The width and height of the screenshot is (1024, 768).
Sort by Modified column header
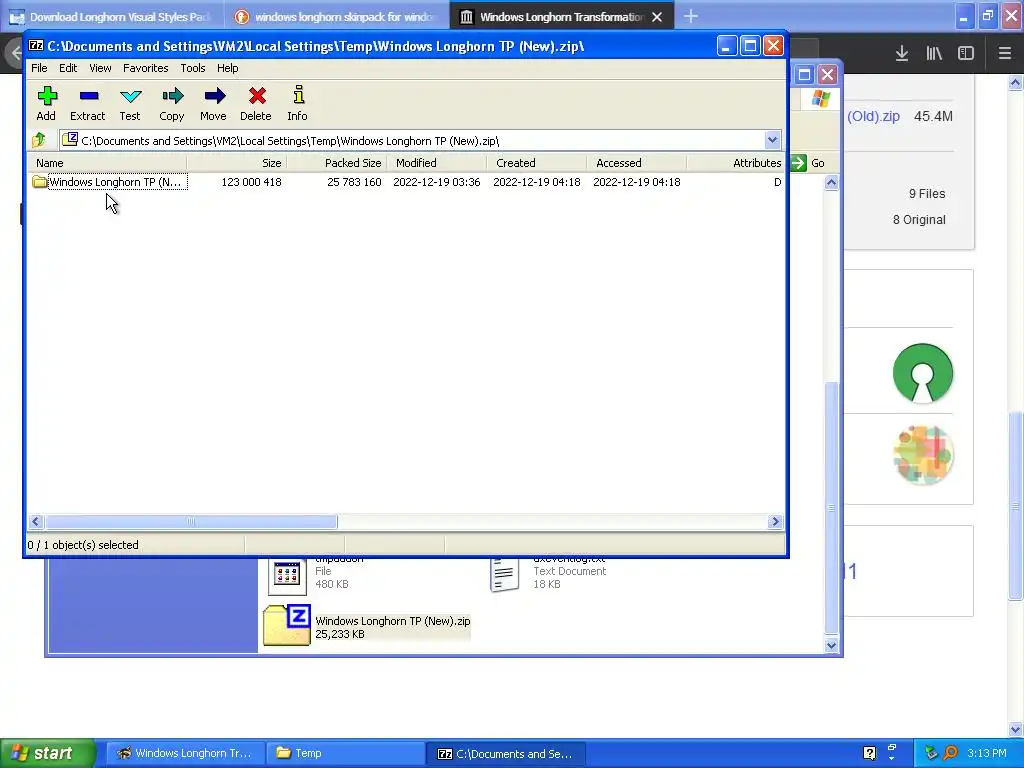[437, 163]
